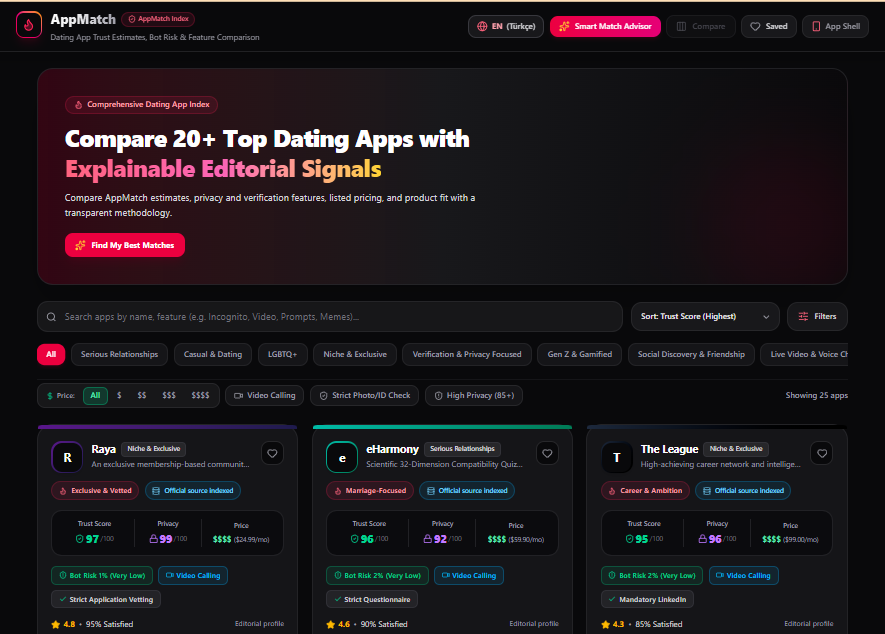The width and height of the screenshot is (885, 634).
Task: Toggle the Video Calling filter
Action: click(x=265, y=396)
